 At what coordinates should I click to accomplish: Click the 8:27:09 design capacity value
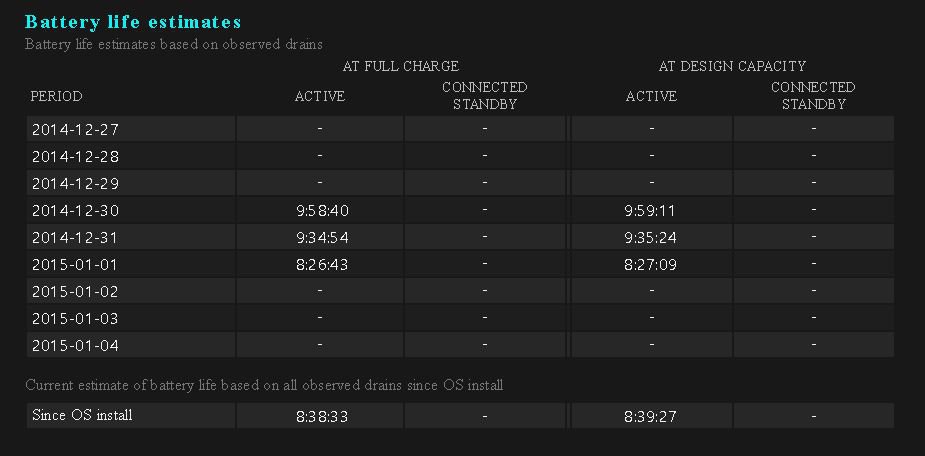point(651,264)
